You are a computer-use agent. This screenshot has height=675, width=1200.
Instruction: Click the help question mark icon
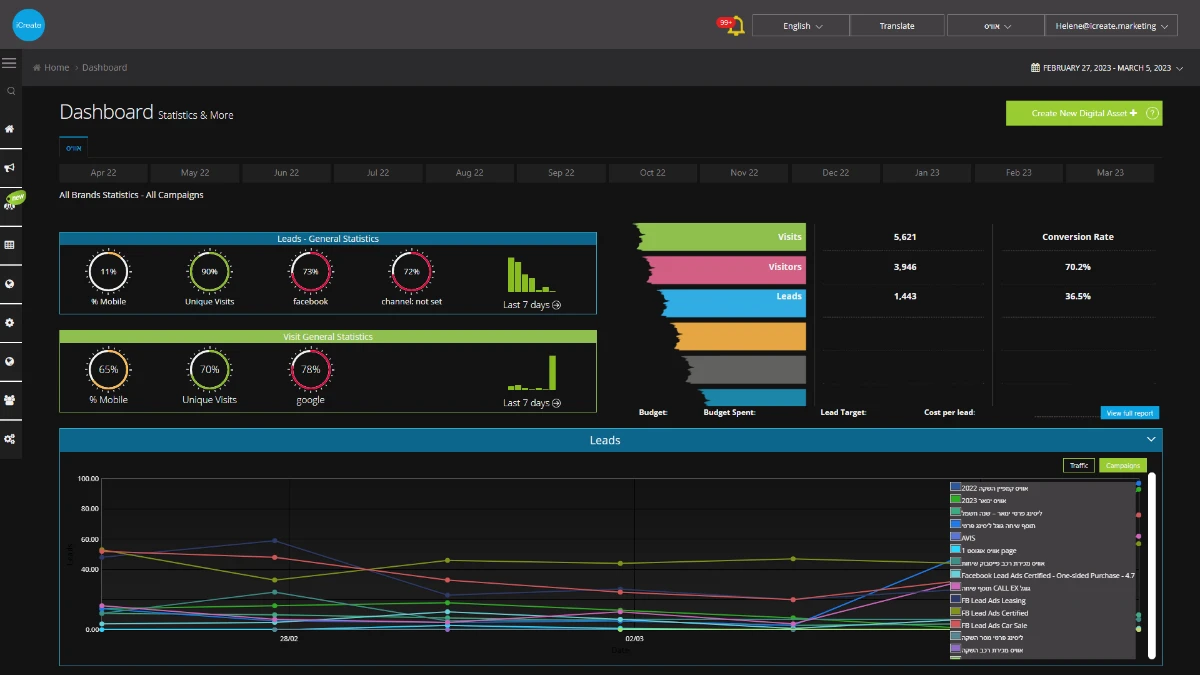[x=1153, y=113]
